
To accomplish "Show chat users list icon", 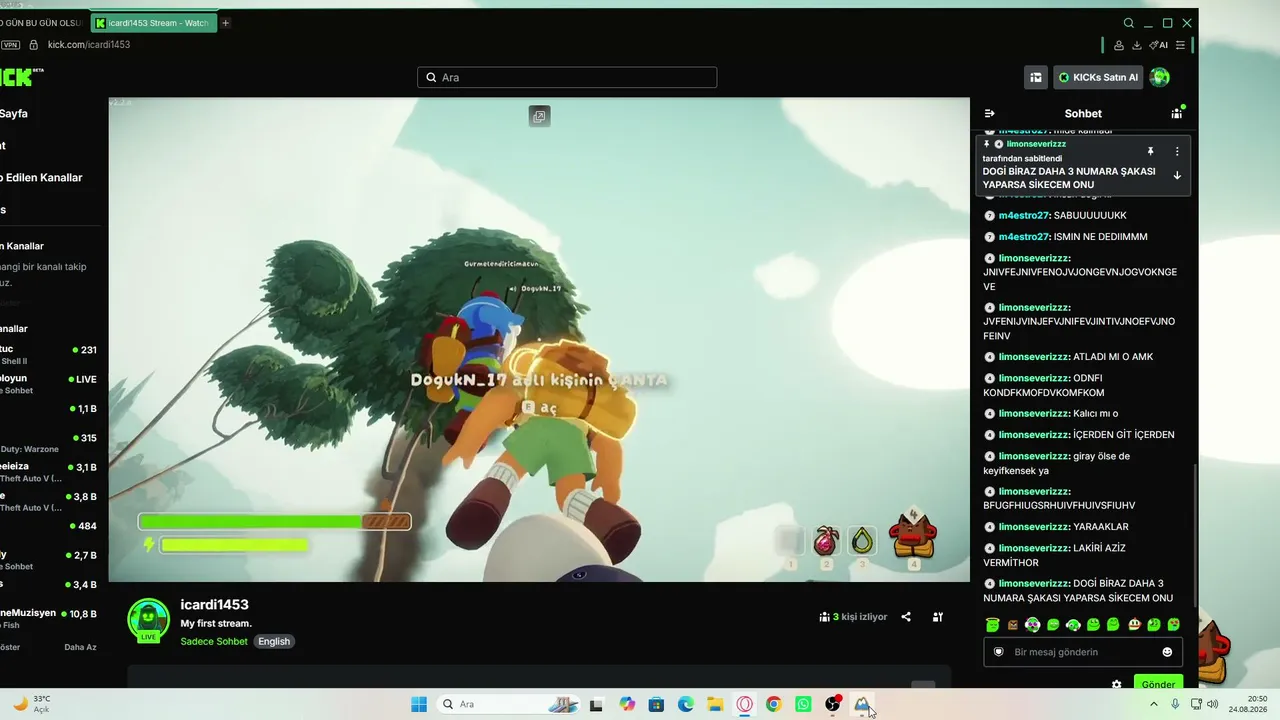I will (x=1176, y=113).
